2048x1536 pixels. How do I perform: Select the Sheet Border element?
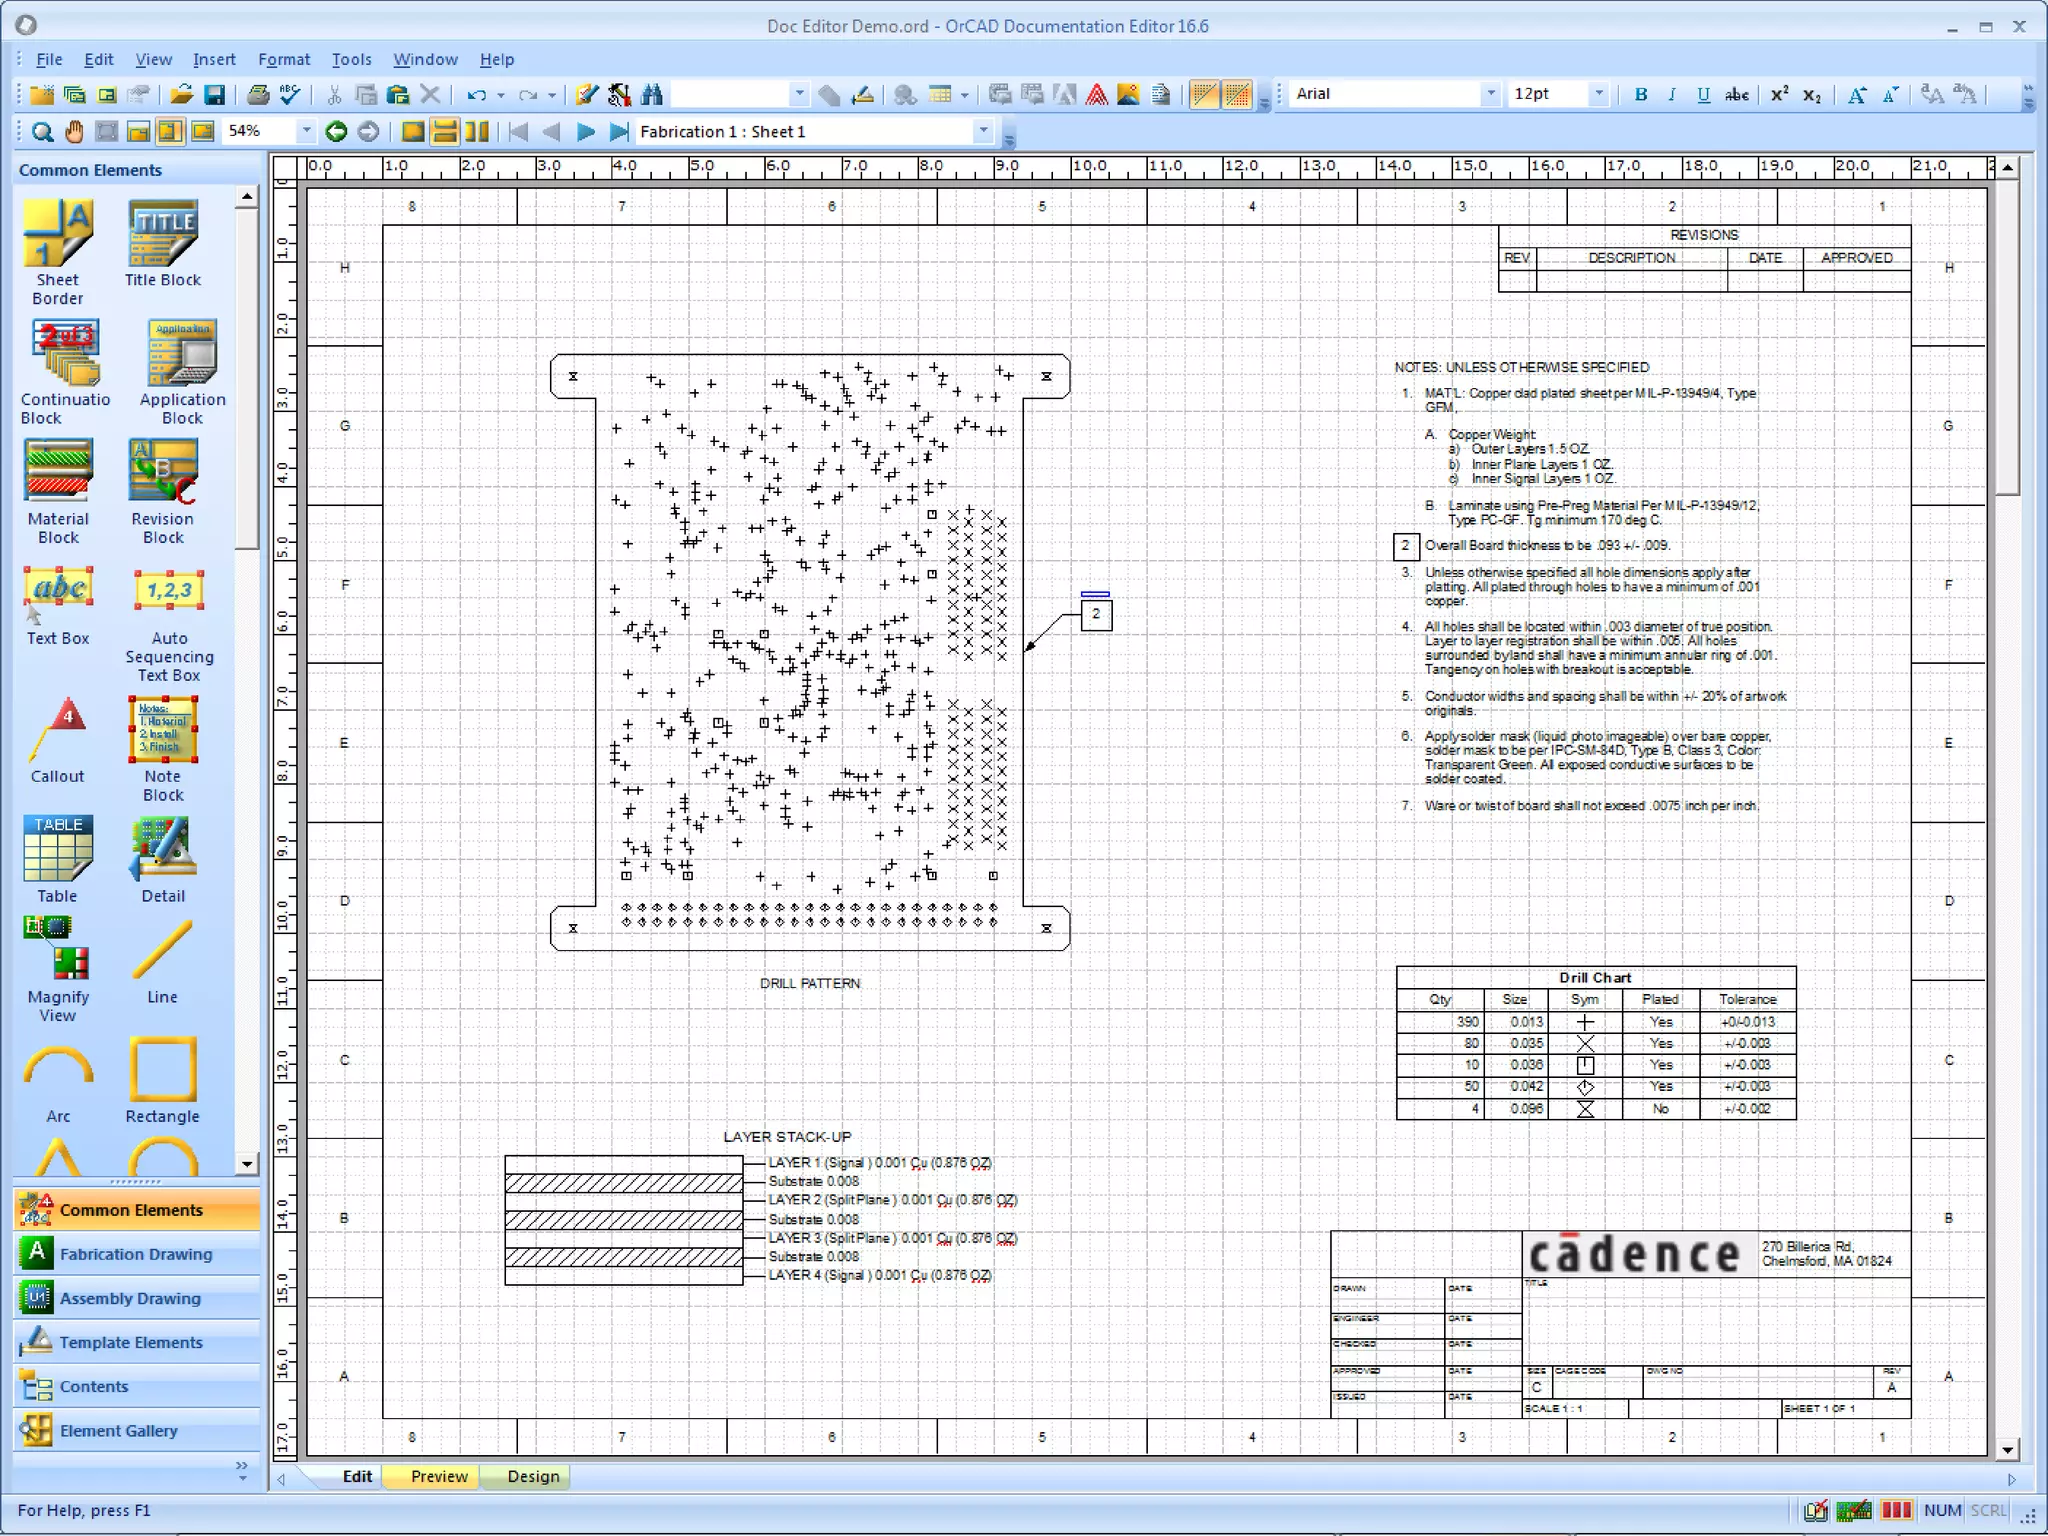[x=58, y=251]
